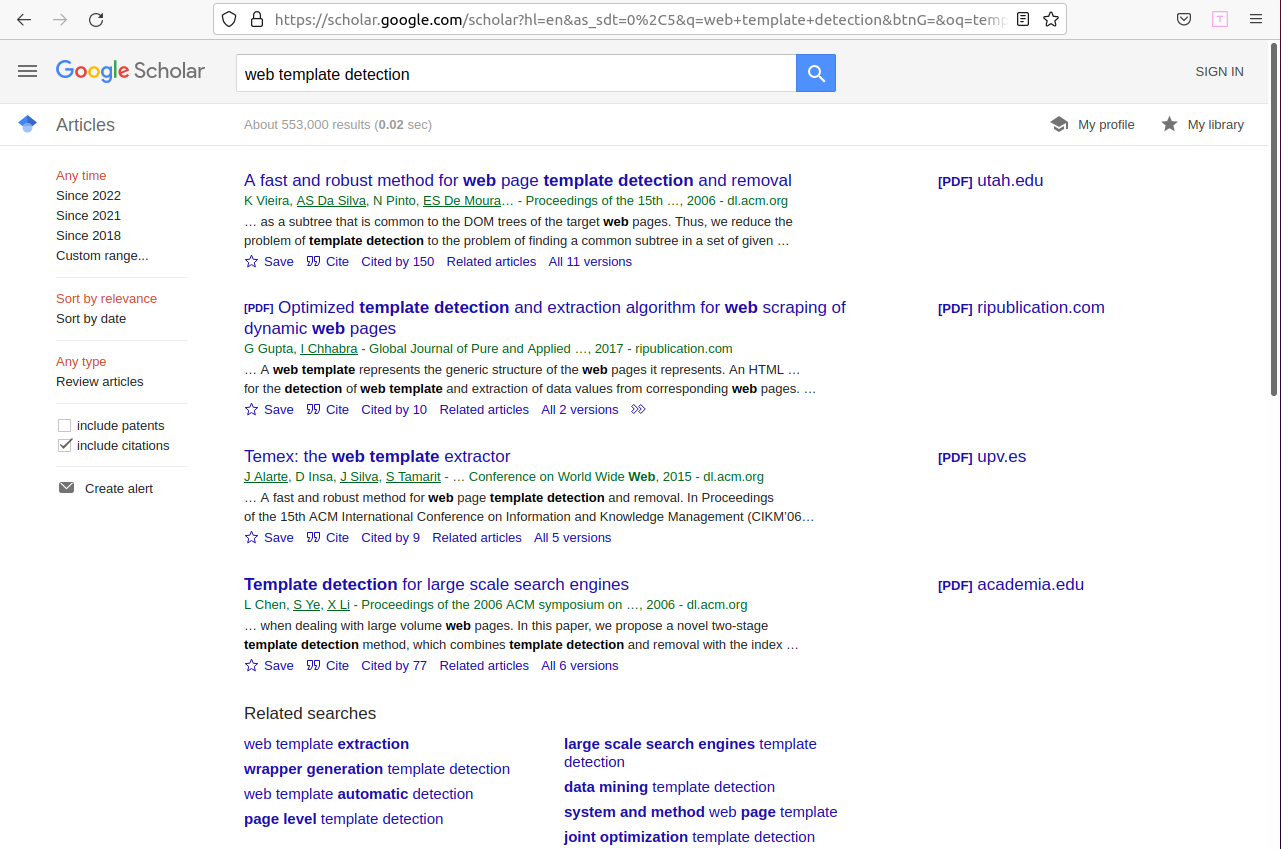Click Cited by 77 link
The image size is (1281, 849).
pyautogui.click(x=394, y=666)
